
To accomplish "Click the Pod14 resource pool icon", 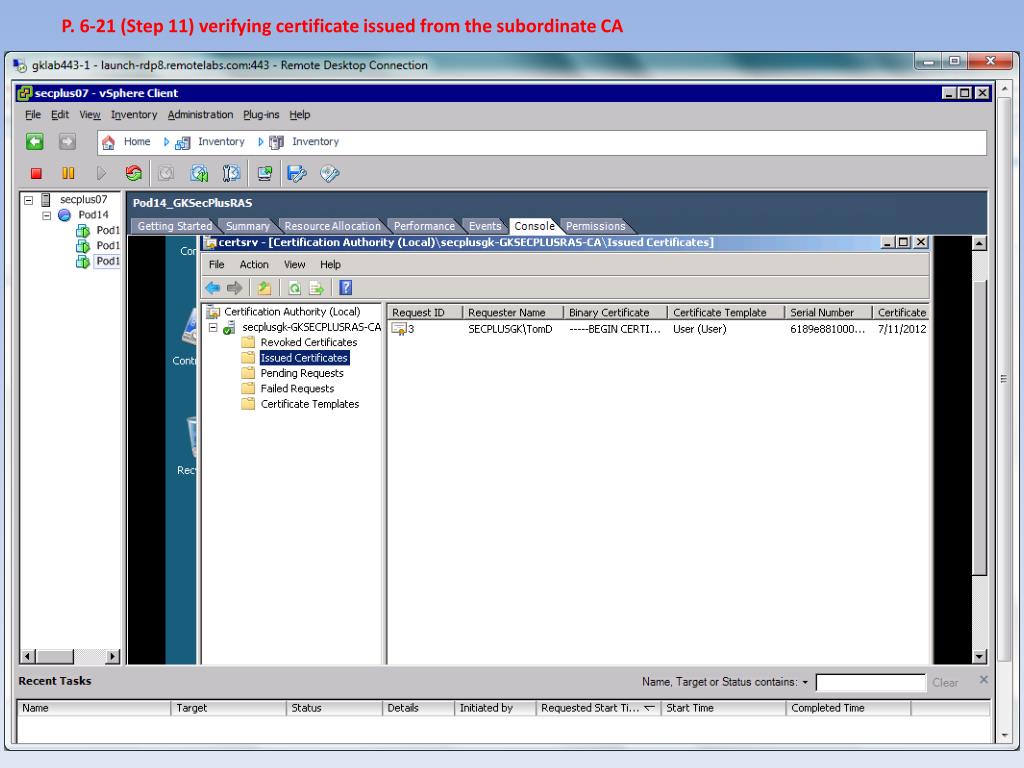I will coord(64,215).
